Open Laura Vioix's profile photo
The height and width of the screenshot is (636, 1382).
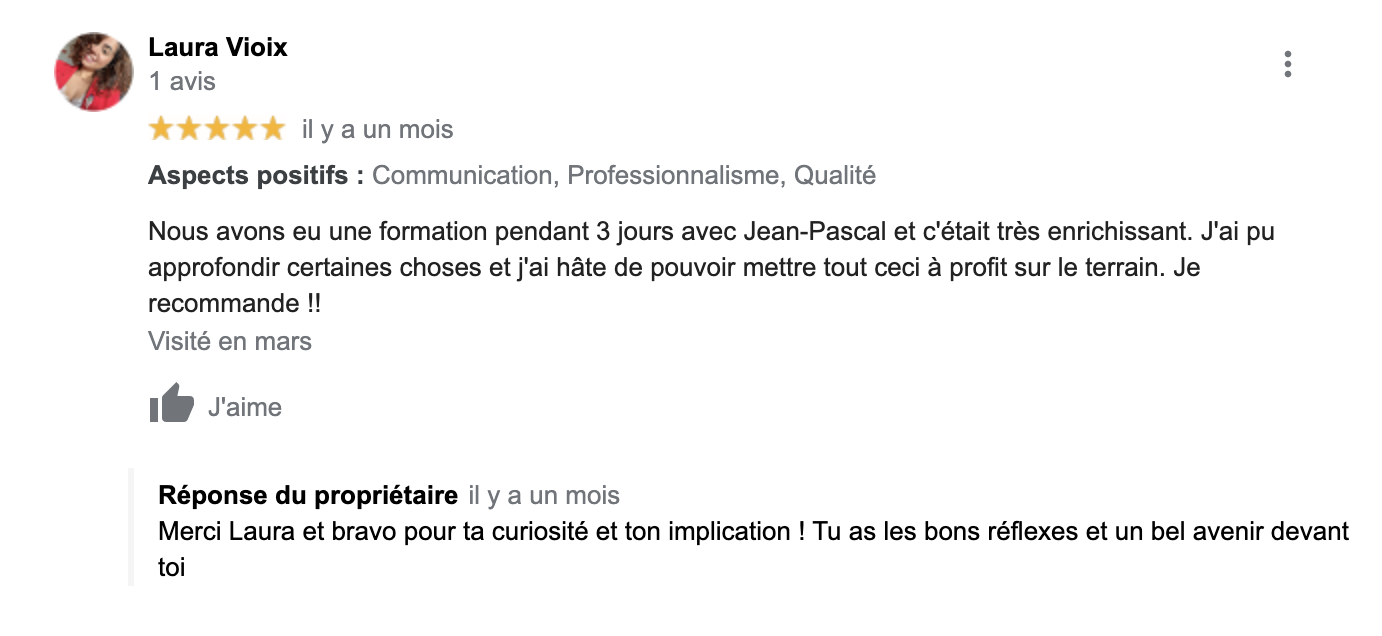(93, 72)
